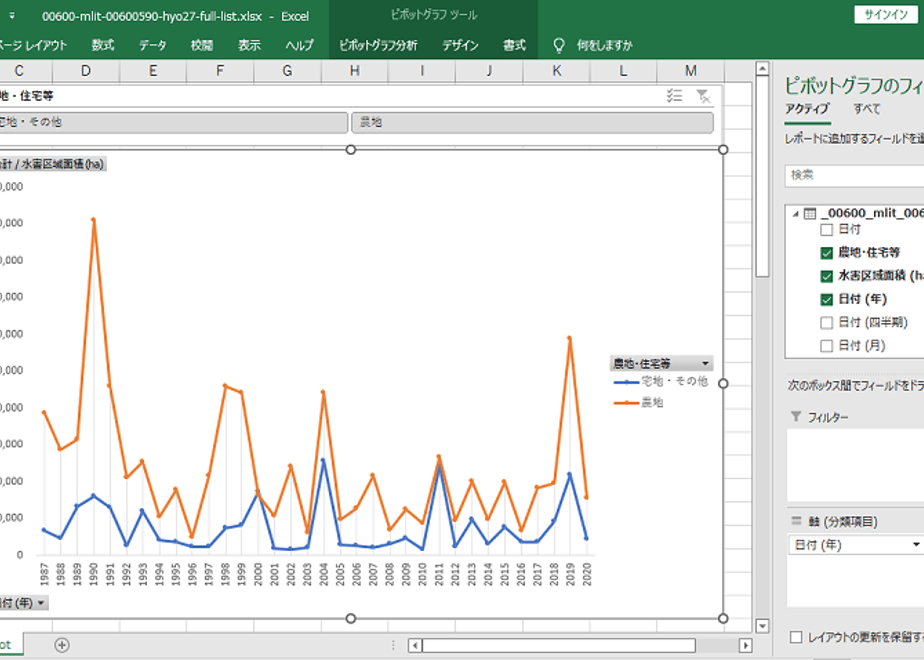Click the filter funnel icon in the field area
Image resolution: width=924 pixels, height=660 pixels.
[796, 417]
